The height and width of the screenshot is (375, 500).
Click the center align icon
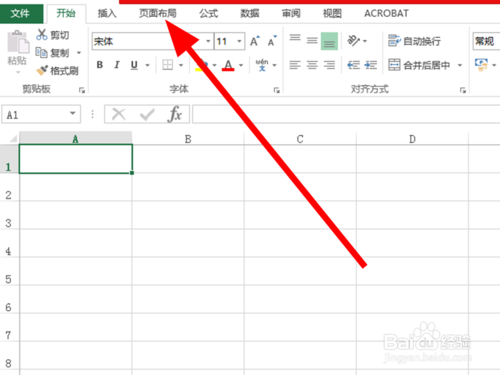coord(312,65)
